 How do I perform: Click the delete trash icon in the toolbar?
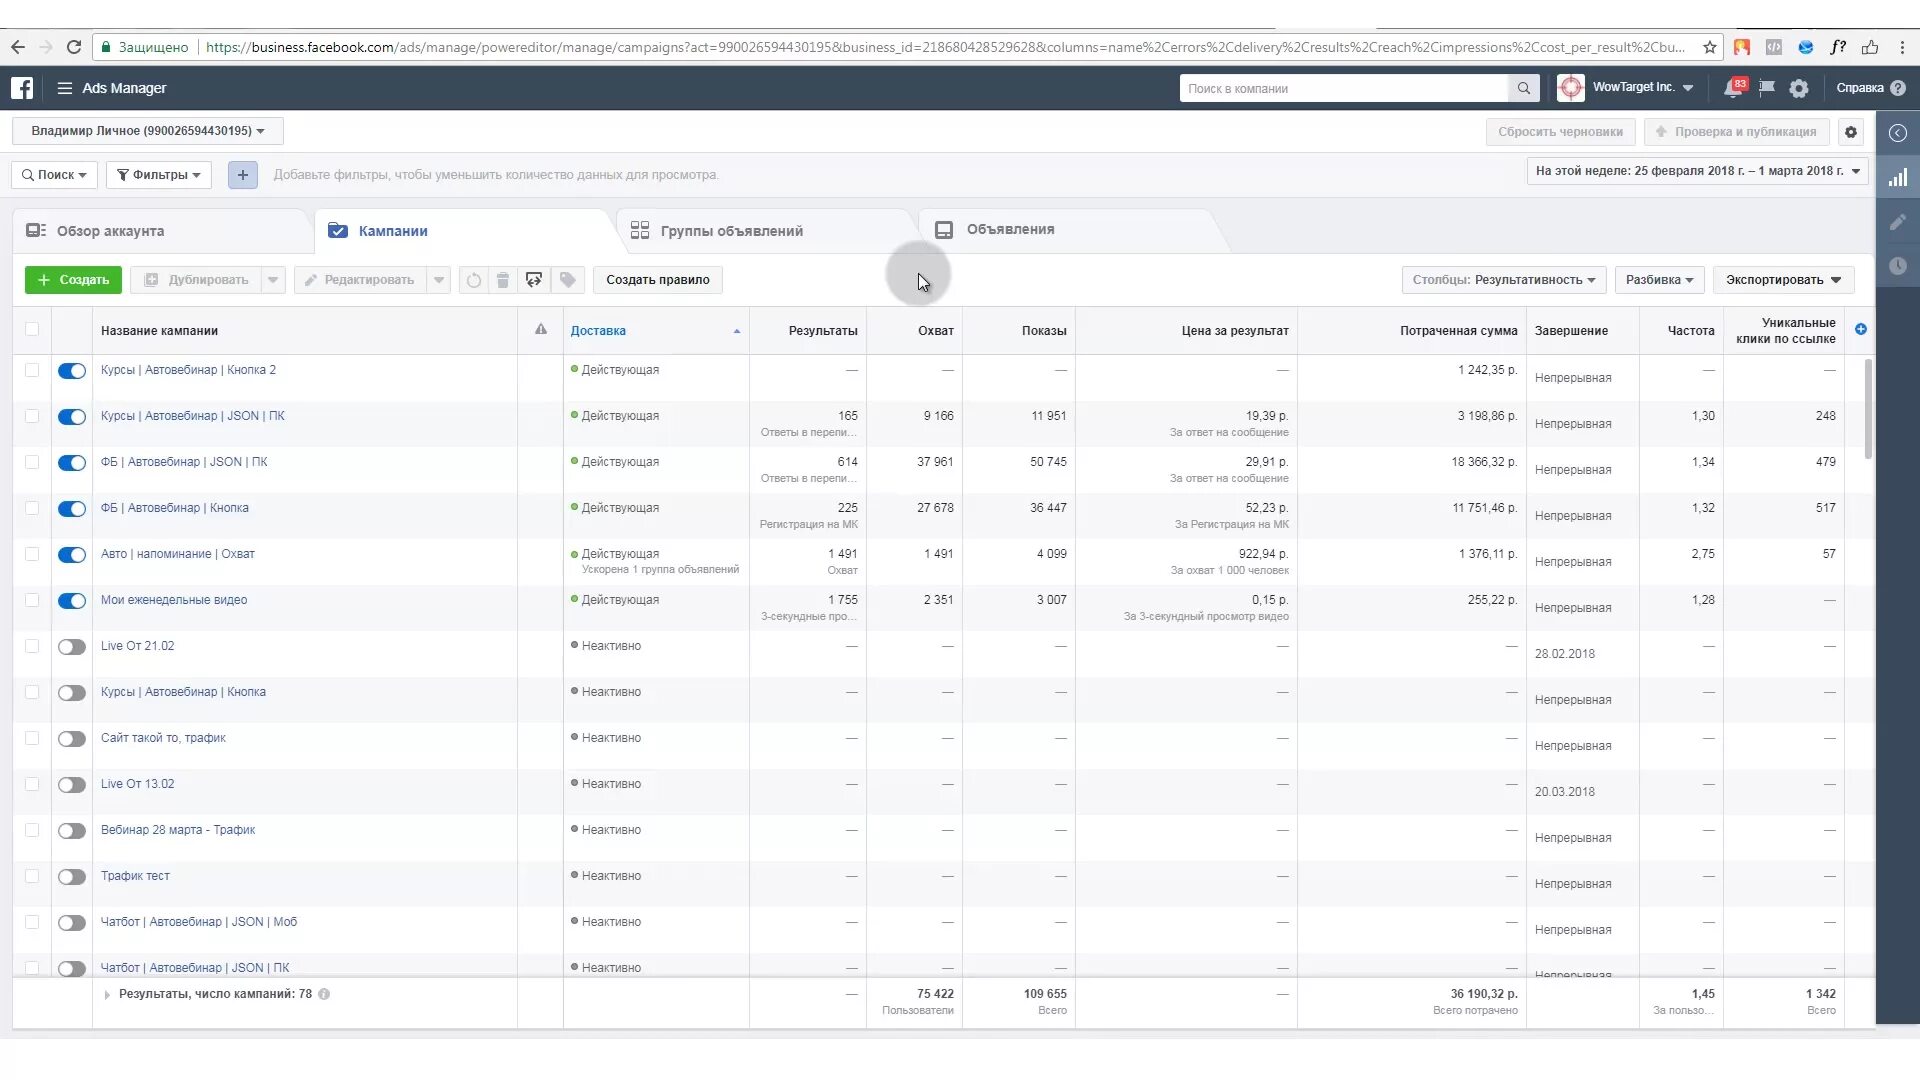coord(503,280)
